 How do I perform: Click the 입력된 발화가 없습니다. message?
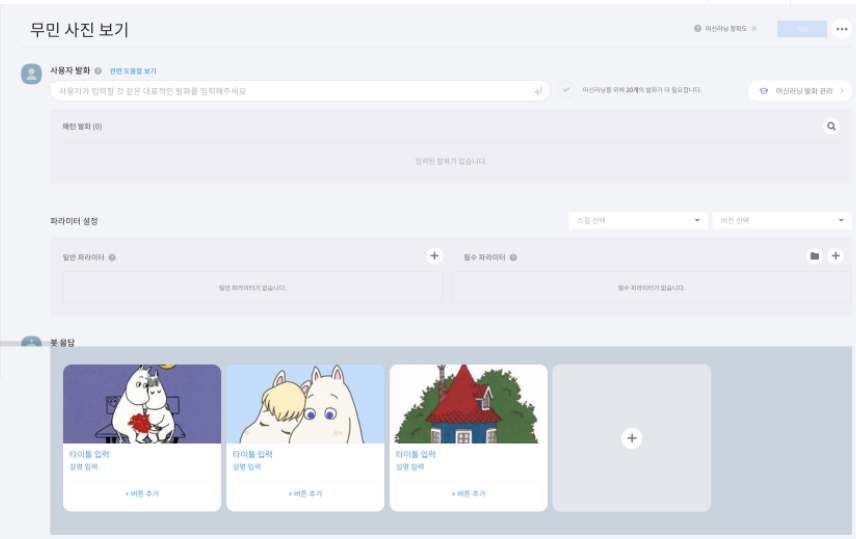tap(451, 161)
